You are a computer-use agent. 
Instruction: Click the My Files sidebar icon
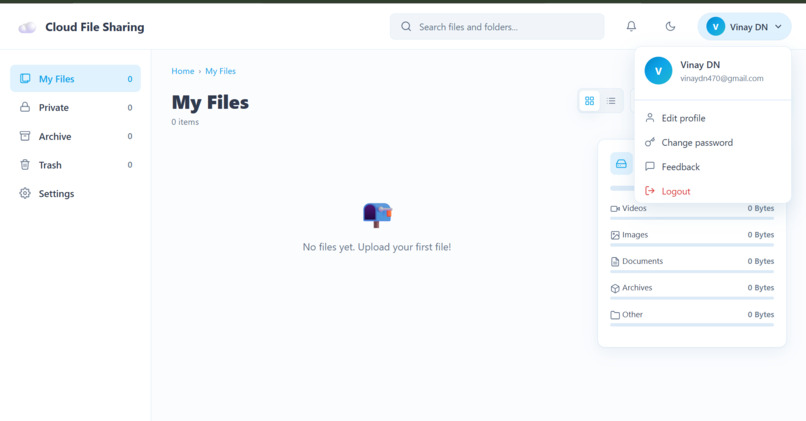click(x=25, y=78)
